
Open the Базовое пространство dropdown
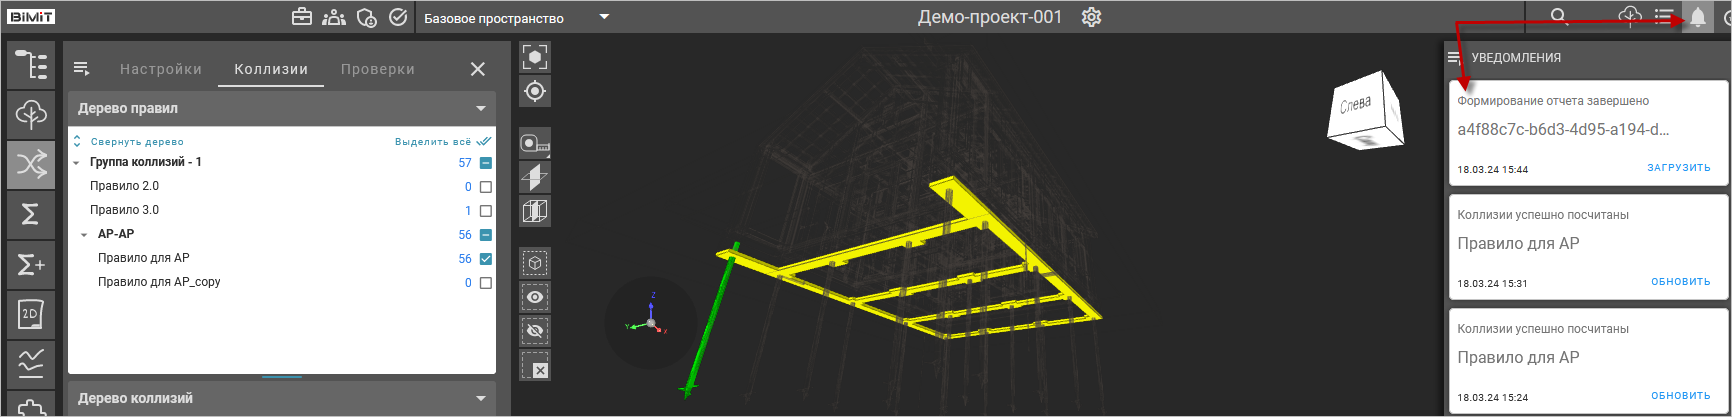click(x=604, y=17)
